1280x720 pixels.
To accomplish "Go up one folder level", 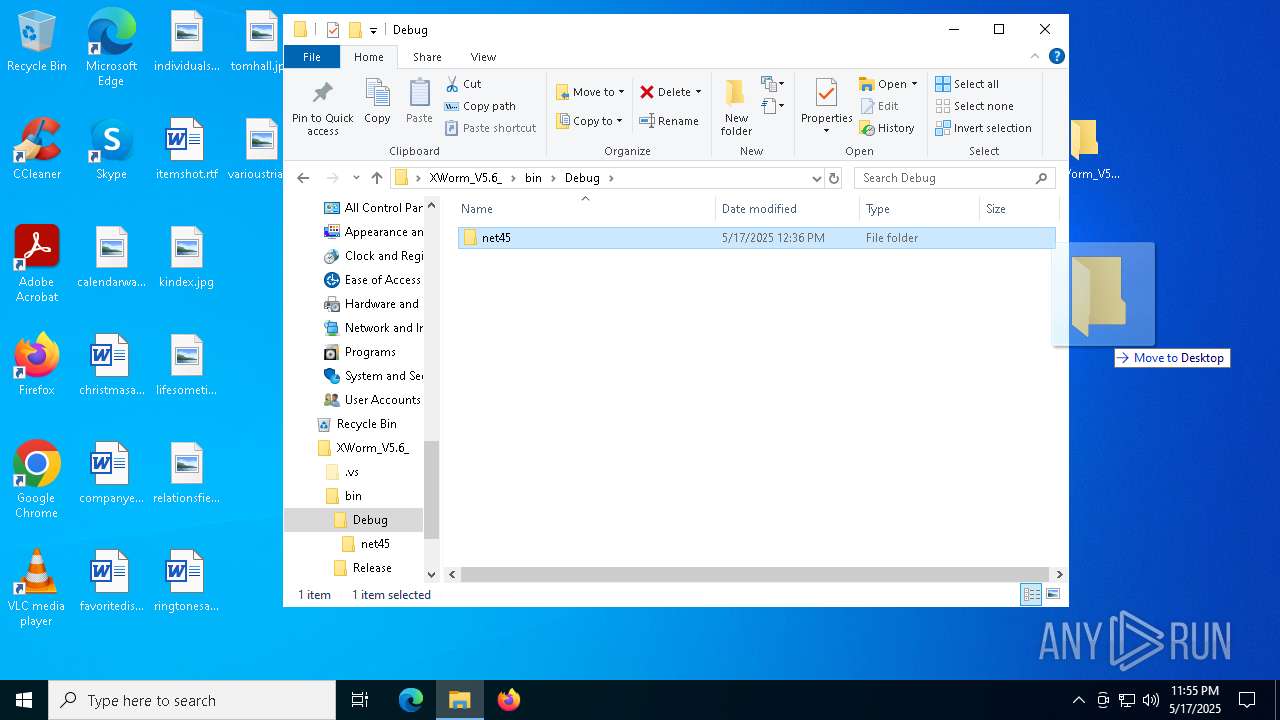I will tap(377, 178).
